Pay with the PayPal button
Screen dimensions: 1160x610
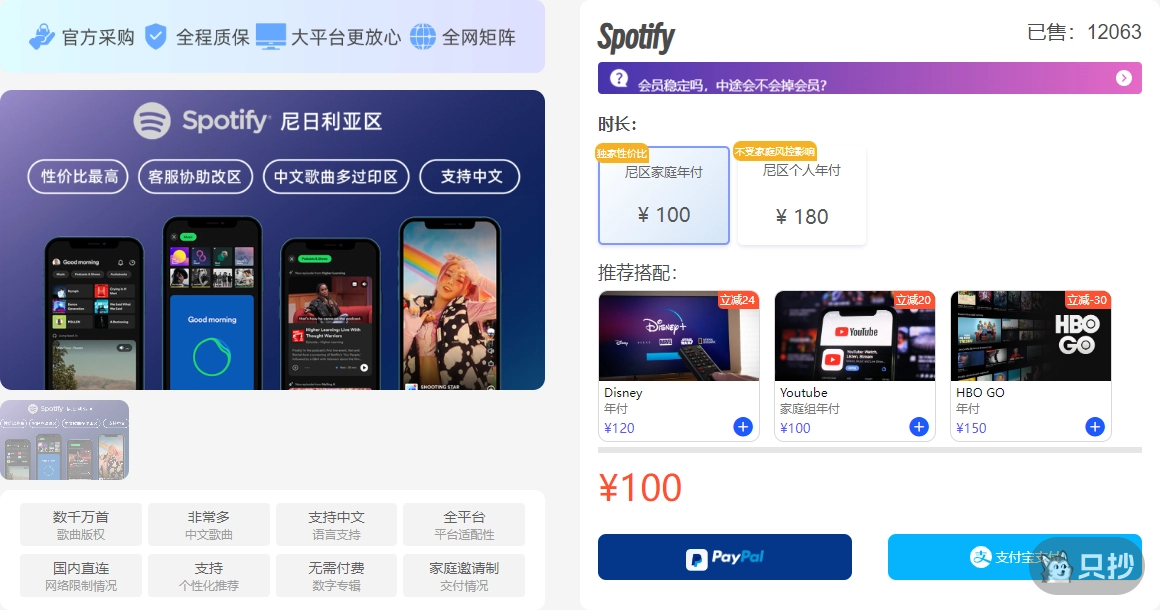coord(724,557)
